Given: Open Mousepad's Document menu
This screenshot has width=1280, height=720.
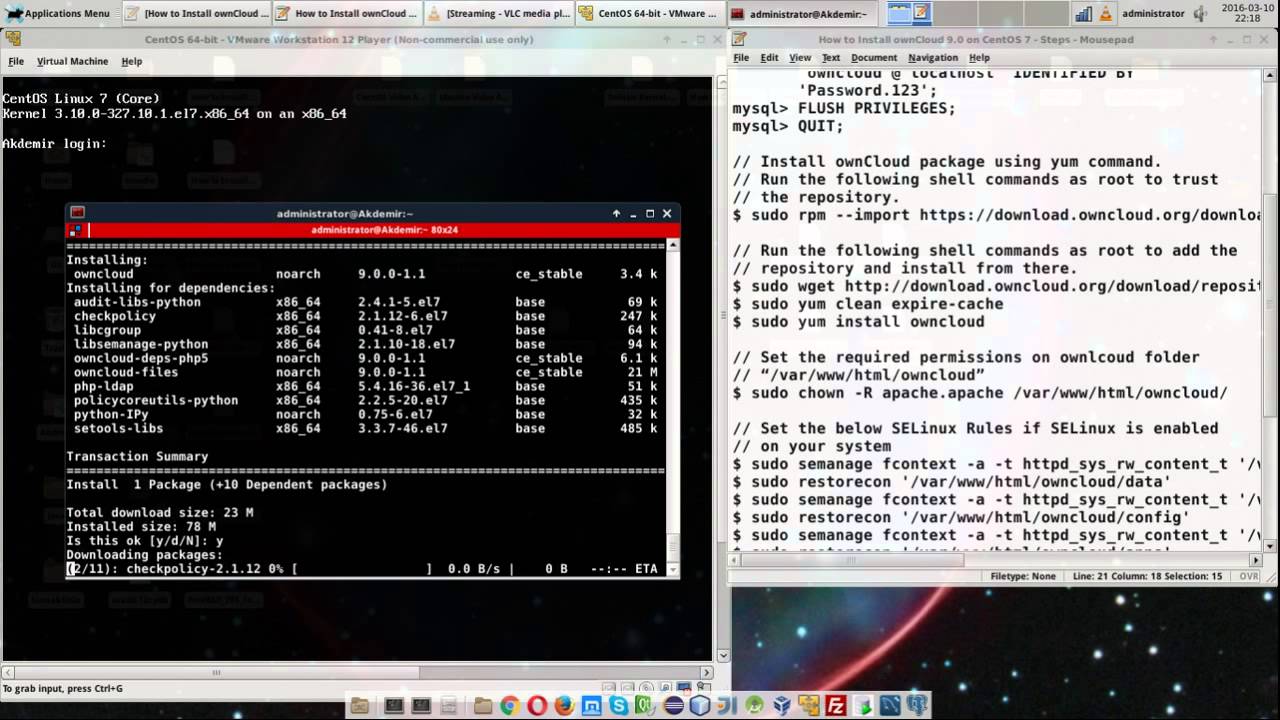Looking at the screenshot, I should point(874,57).
